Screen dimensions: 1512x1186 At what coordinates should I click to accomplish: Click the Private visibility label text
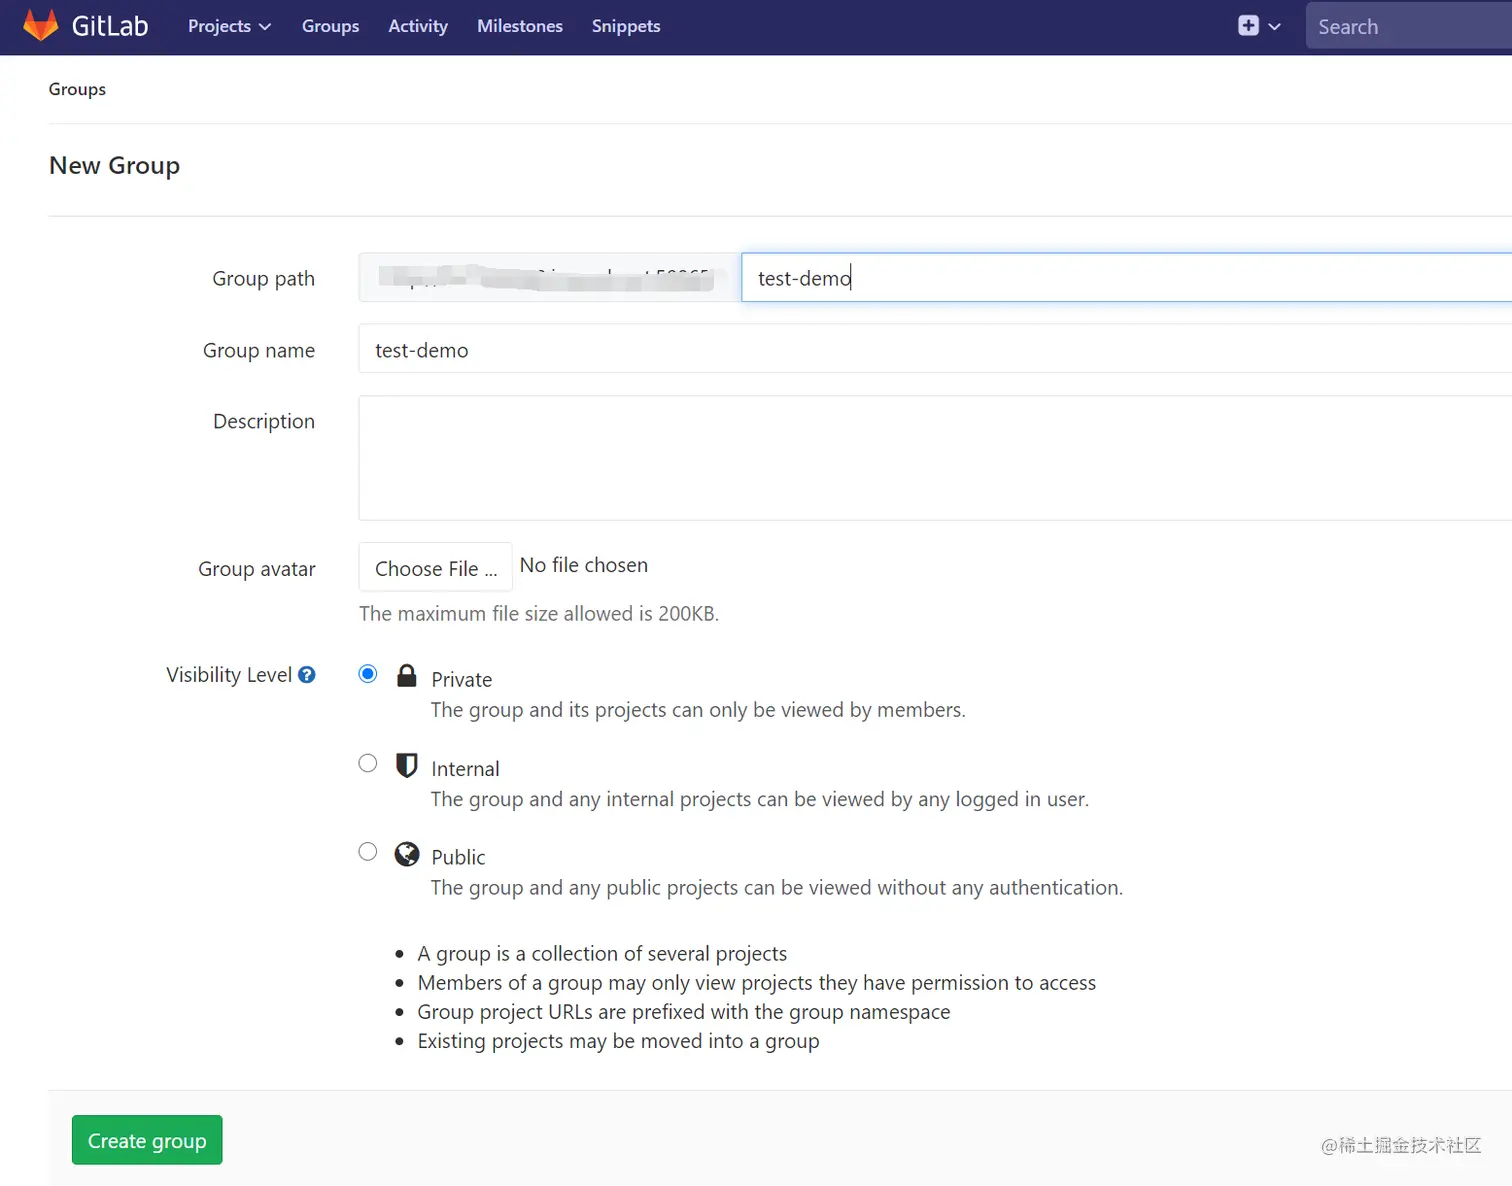(x=462, y=680)
